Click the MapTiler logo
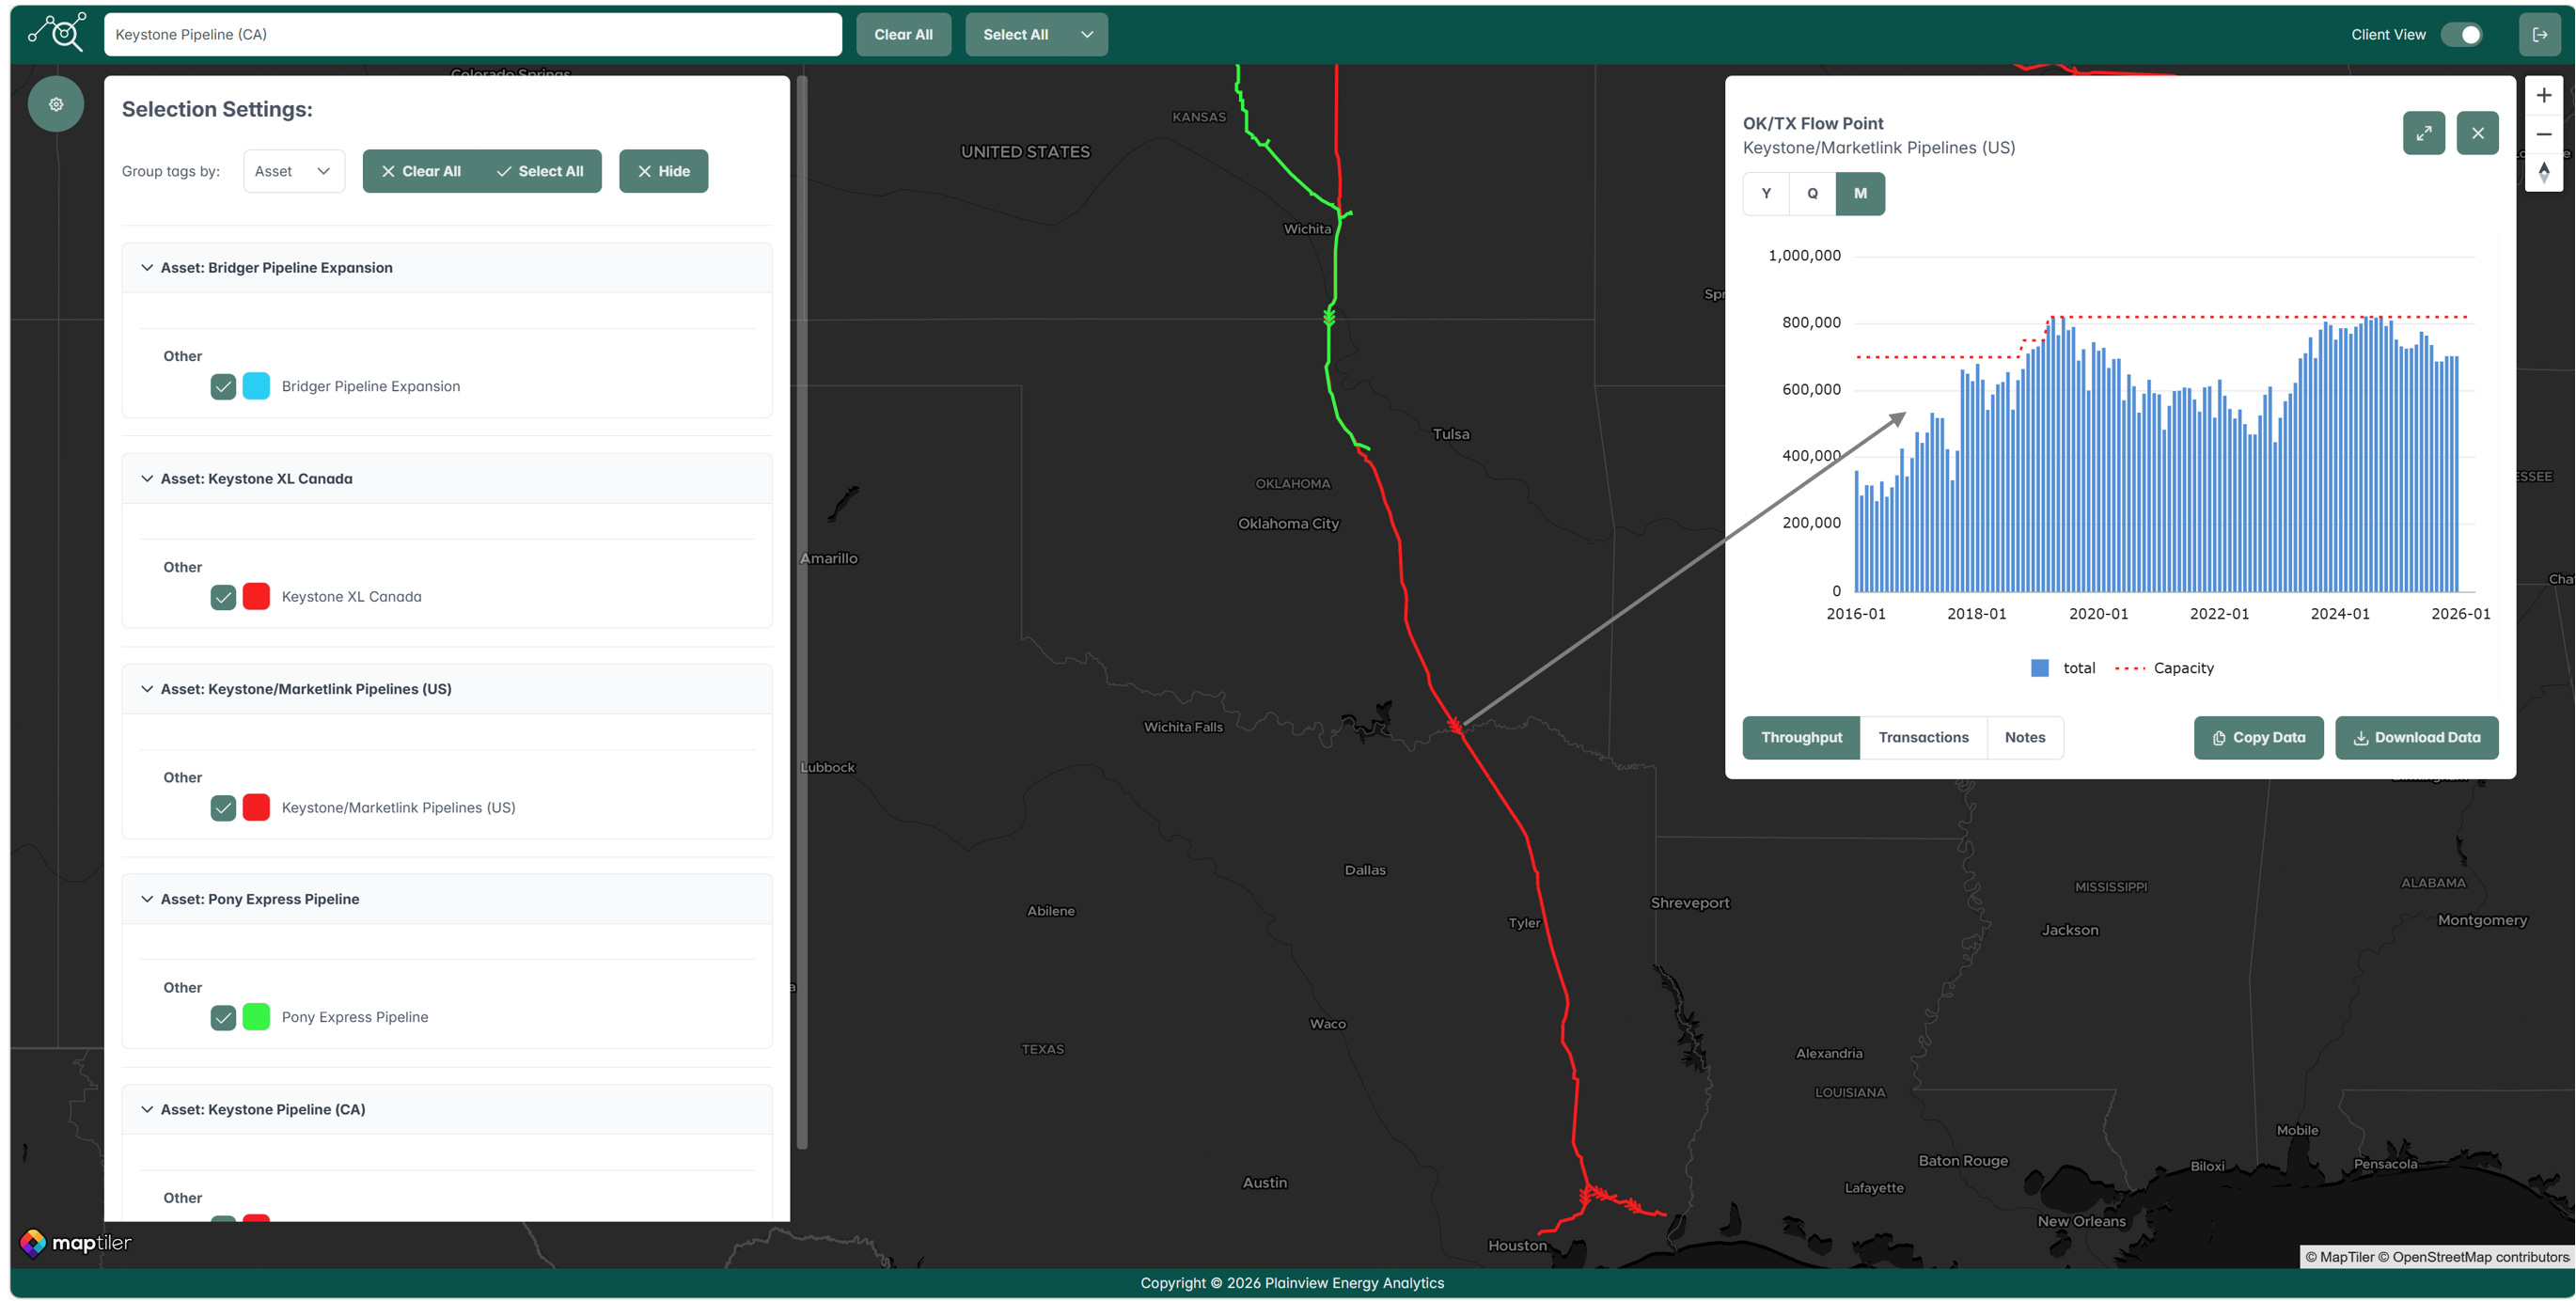The image size is (2576, 1301). point(76,1242)
